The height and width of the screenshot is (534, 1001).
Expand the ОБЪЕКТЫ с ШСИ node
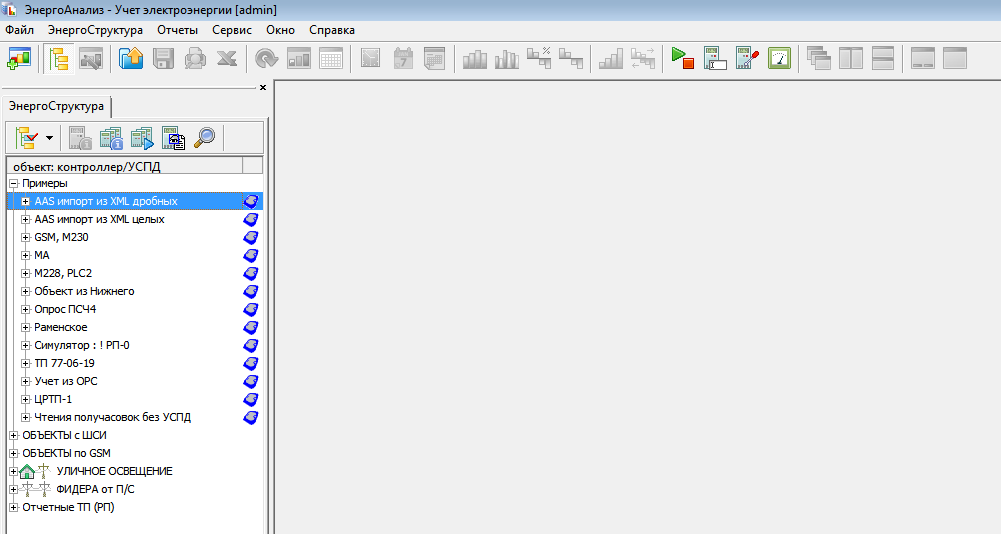pyautogui.click(x=13, y=436)
